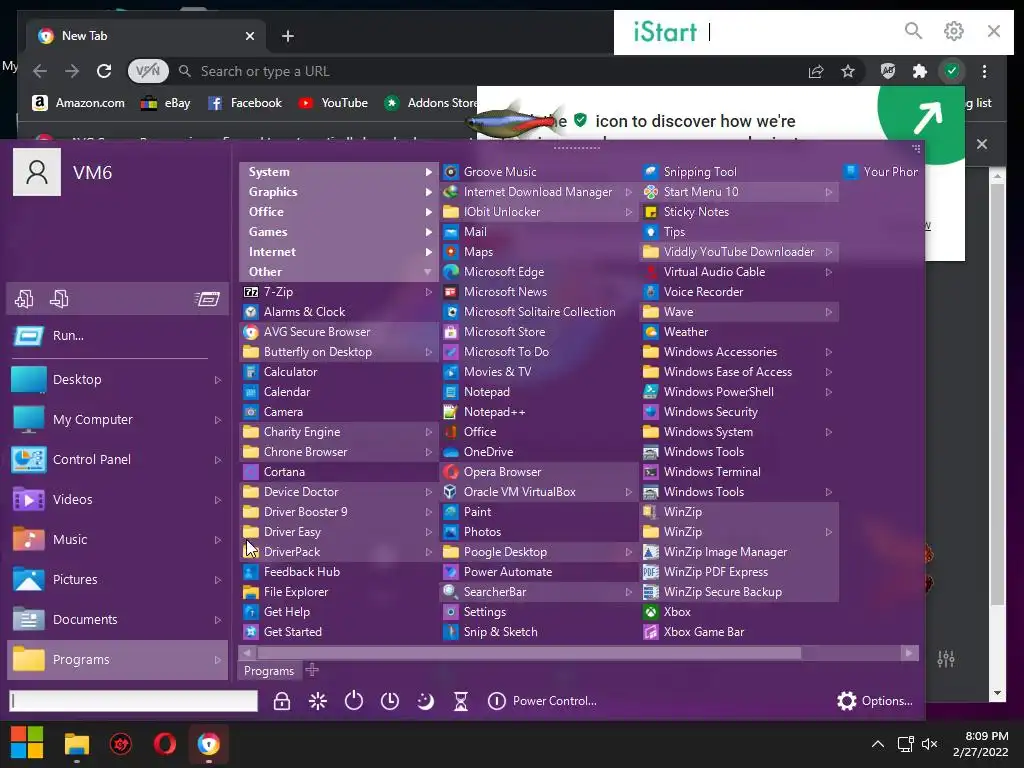The height and width of the screenshot is (768, 1024).
Task: Click the power shutdown icon
Action: [x=353, y=701]
